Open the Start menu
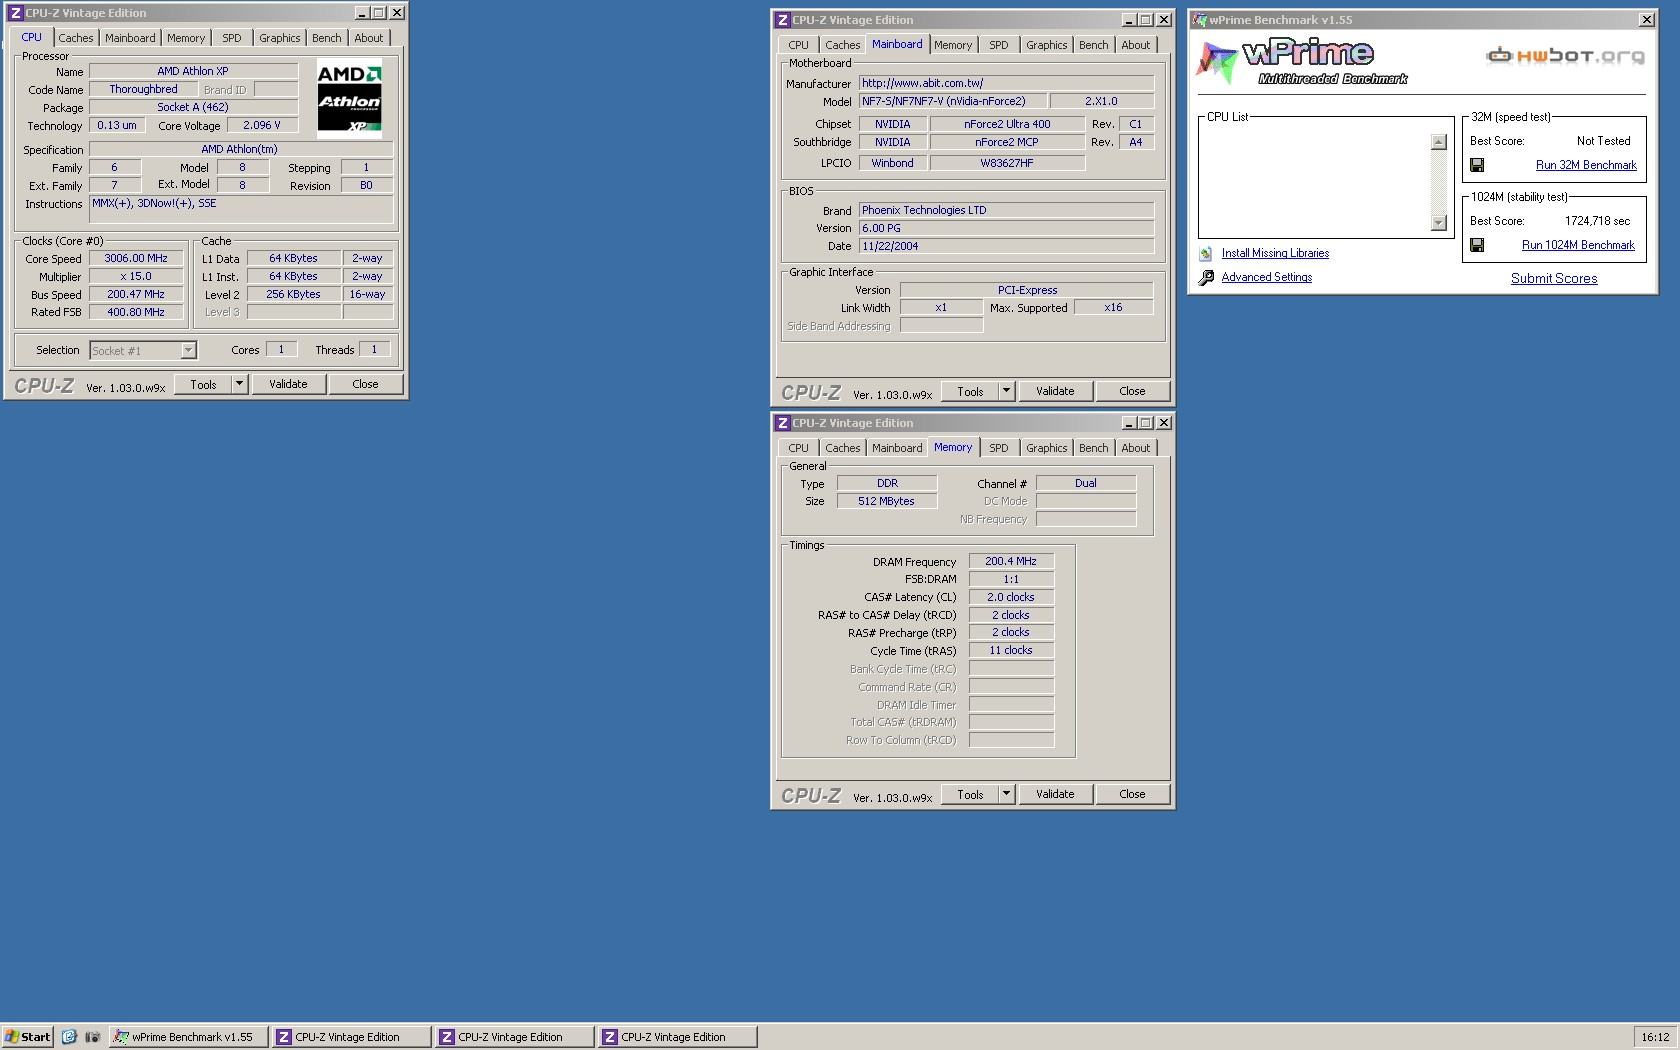The image size is (1680, 1050). click(28, 1037)
